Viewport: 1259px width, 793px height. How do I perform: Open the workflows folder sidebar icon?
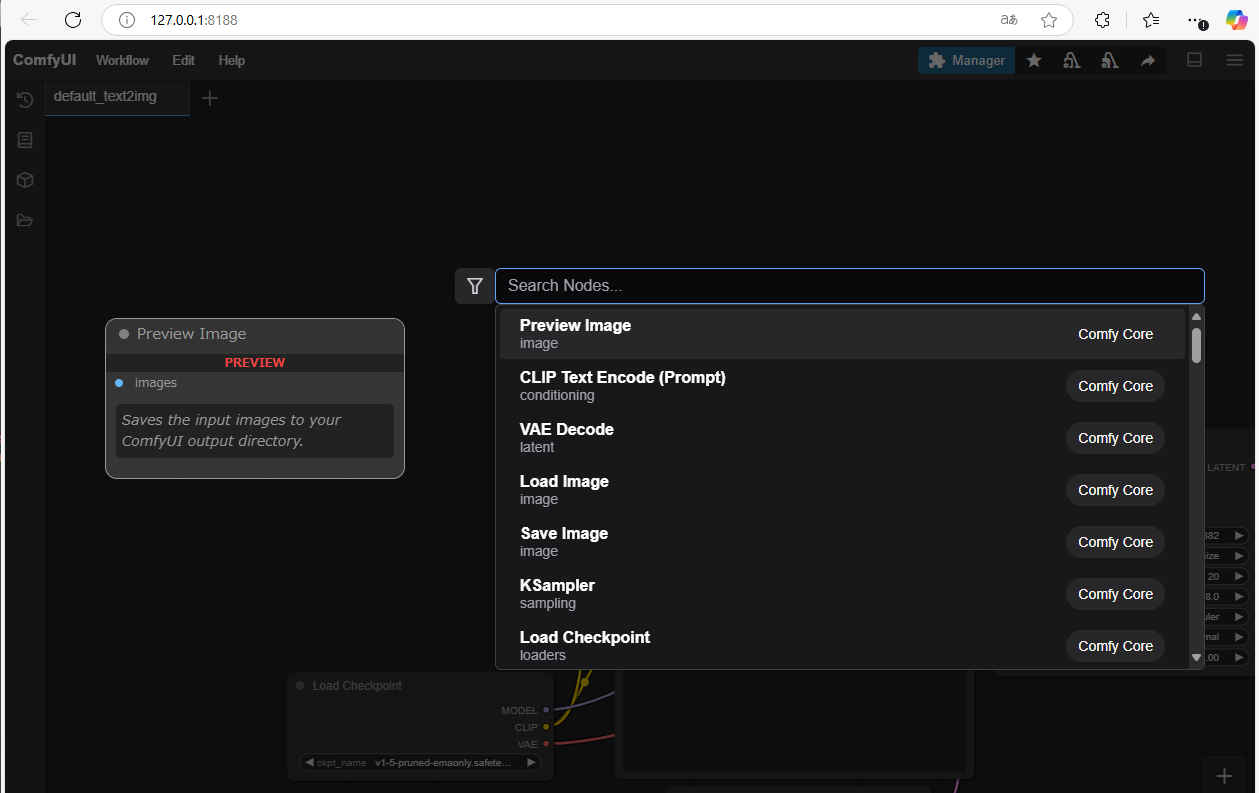[25, 220]
